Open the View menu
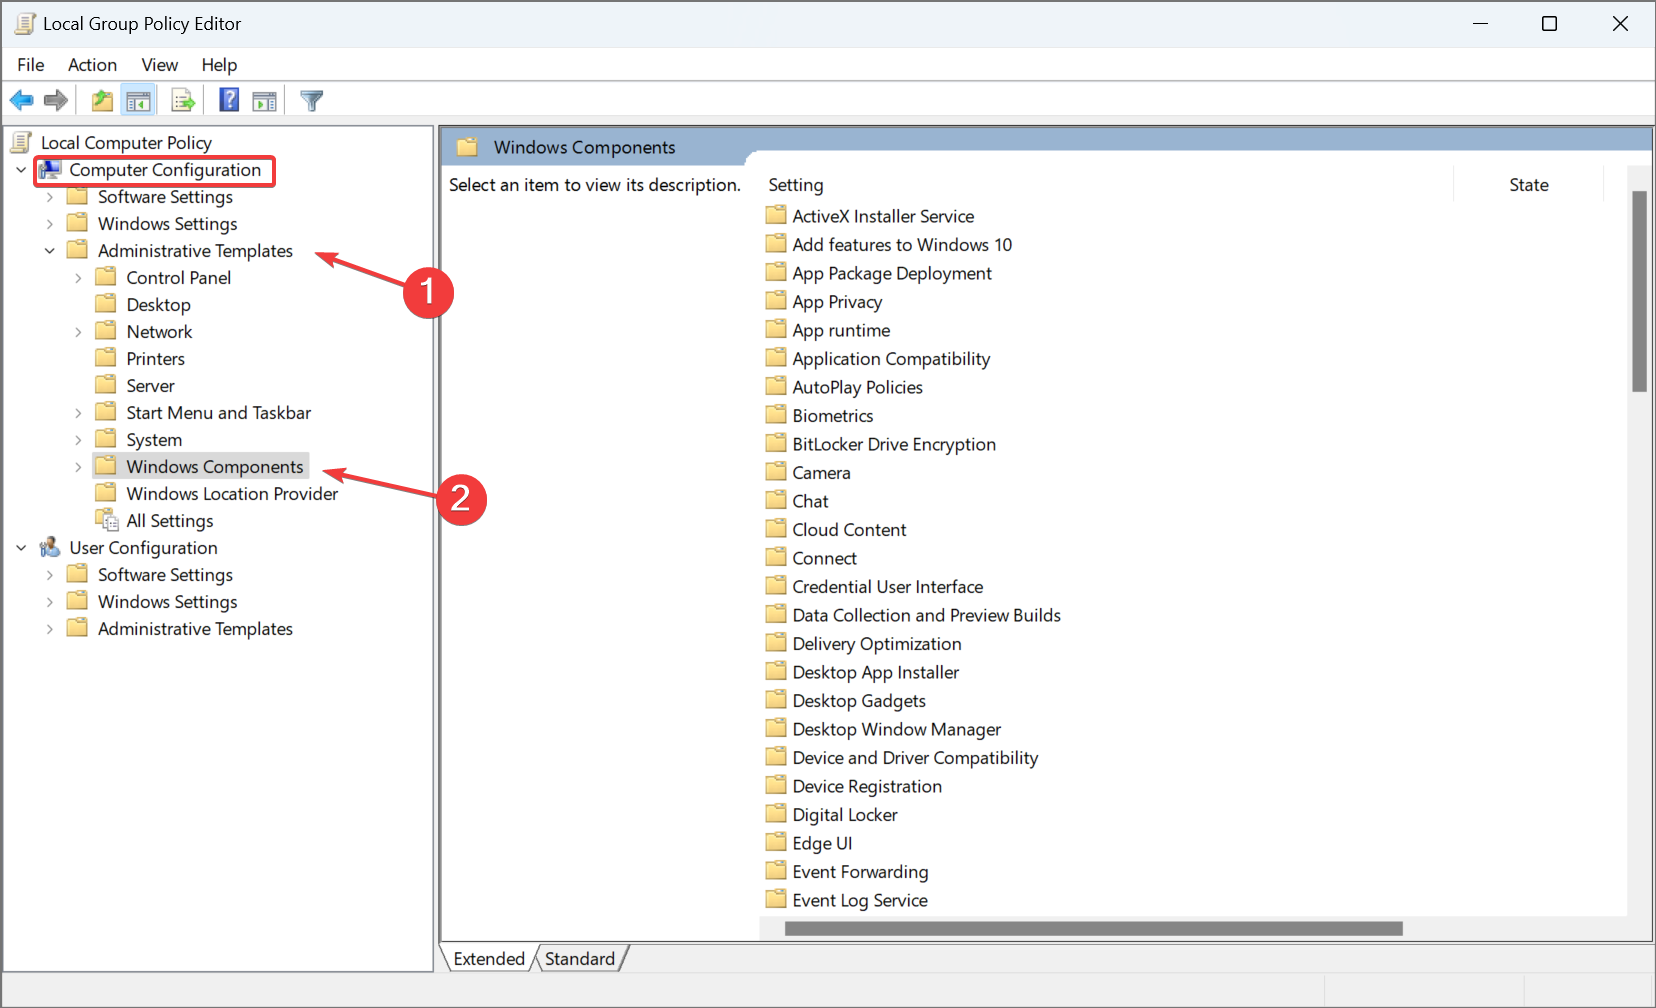Screen dimensions: 1656x1008 pyautogui.click(x=159, y=65)
